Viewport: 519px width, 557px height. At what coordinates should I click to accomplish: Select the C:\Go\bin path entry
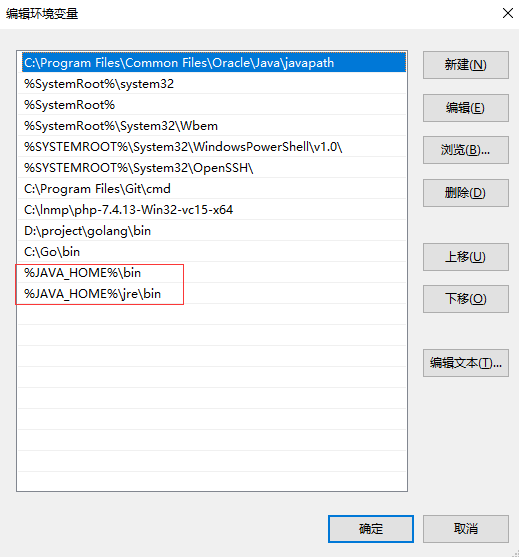(212, 252)
